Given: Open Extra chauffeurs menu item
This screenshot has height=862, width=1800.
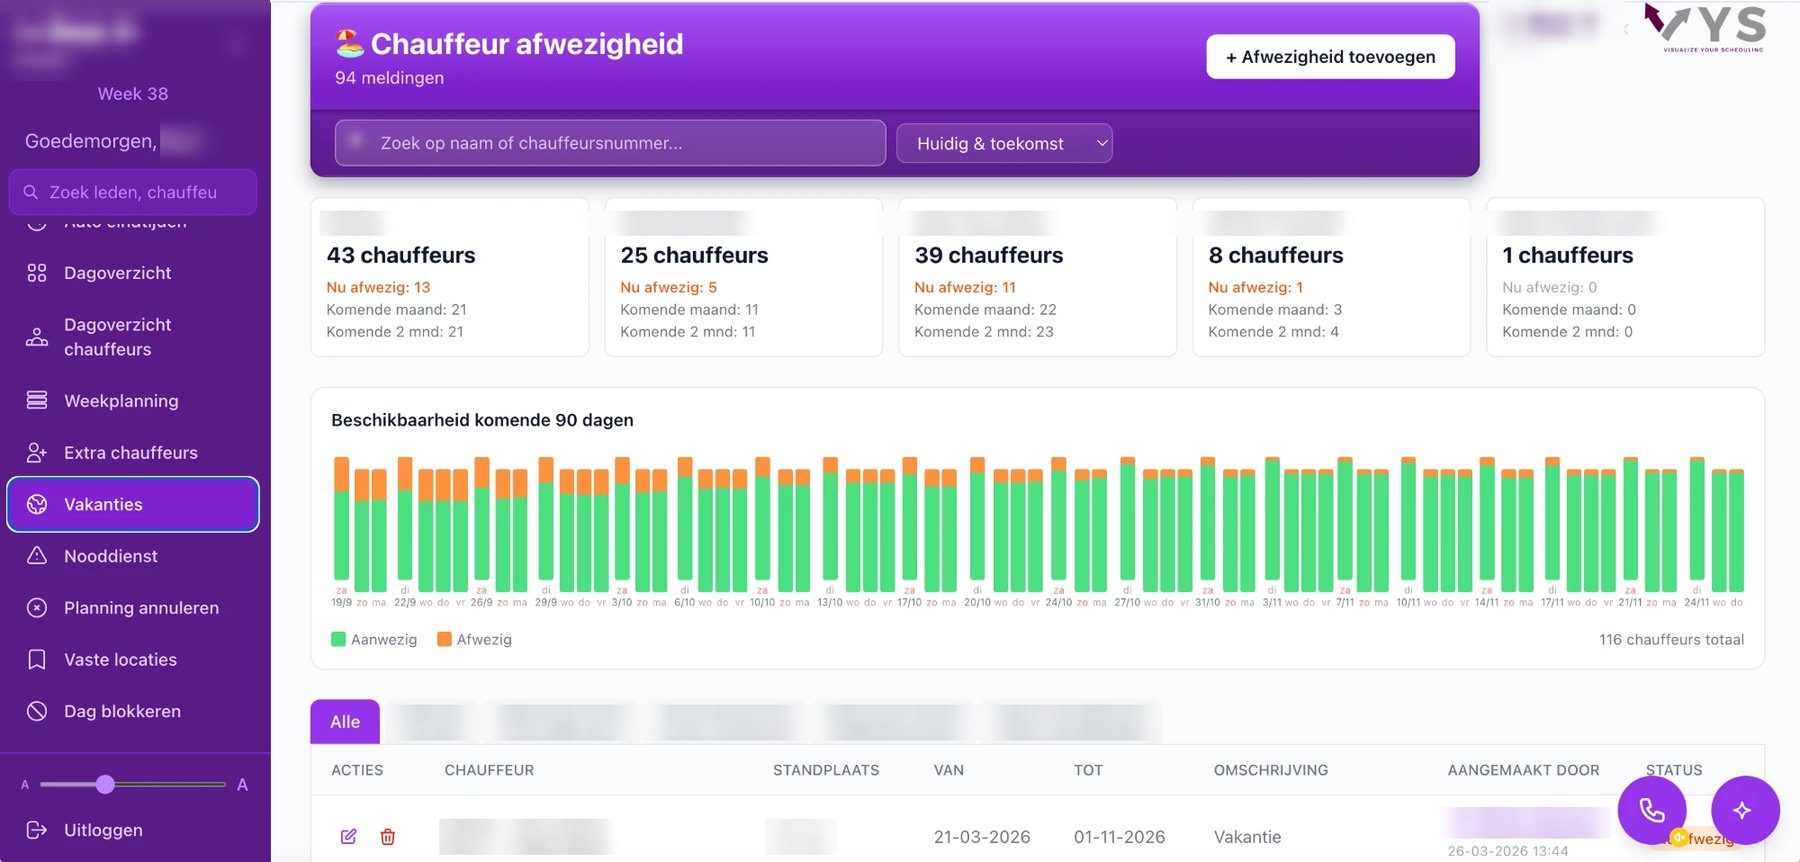Looking at the screenshot, I should click(x=133, y=453).
